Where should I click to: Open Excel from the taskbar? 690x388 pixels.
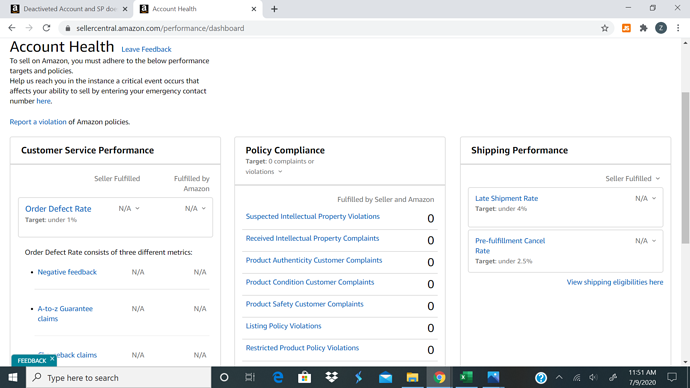tap(466, 377)
